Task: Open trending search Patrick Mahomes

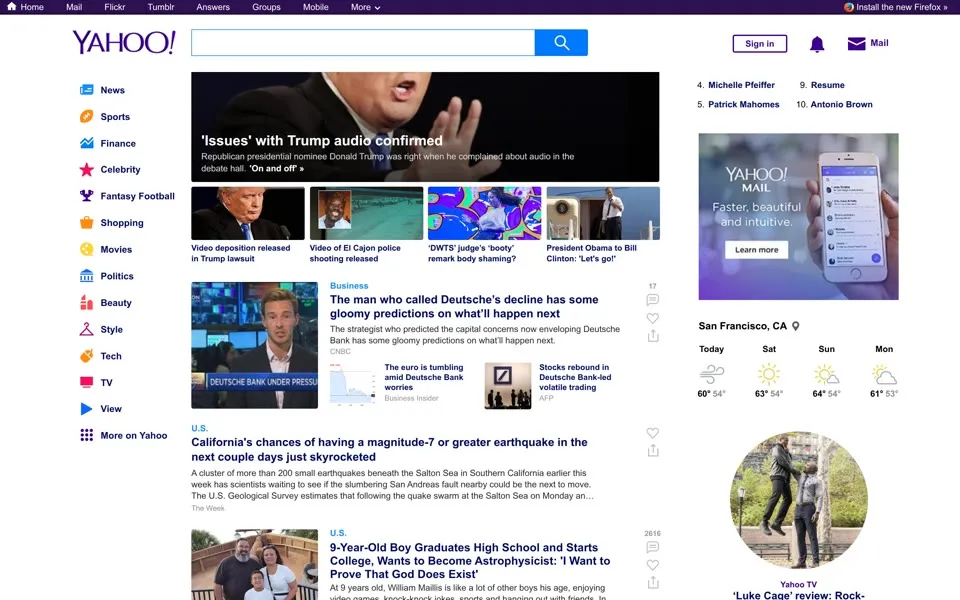Action: click(x=744, y=105)
